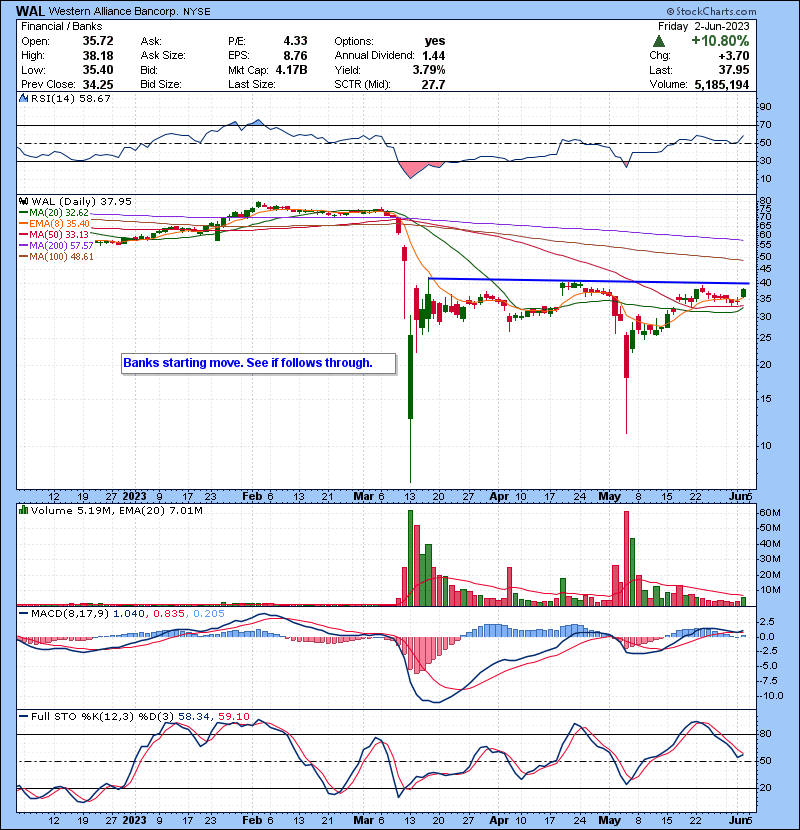The height and width of the screenshot is (830, 800).
Task: Click the Last Size: label
Action: (x=251, y=84)
